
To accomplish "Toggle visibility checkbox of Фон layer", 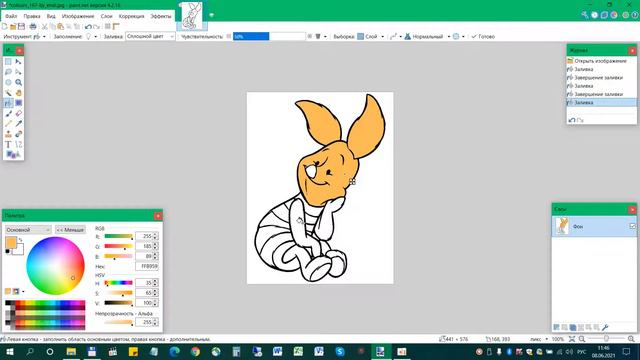I will click(x=632, y=226).
